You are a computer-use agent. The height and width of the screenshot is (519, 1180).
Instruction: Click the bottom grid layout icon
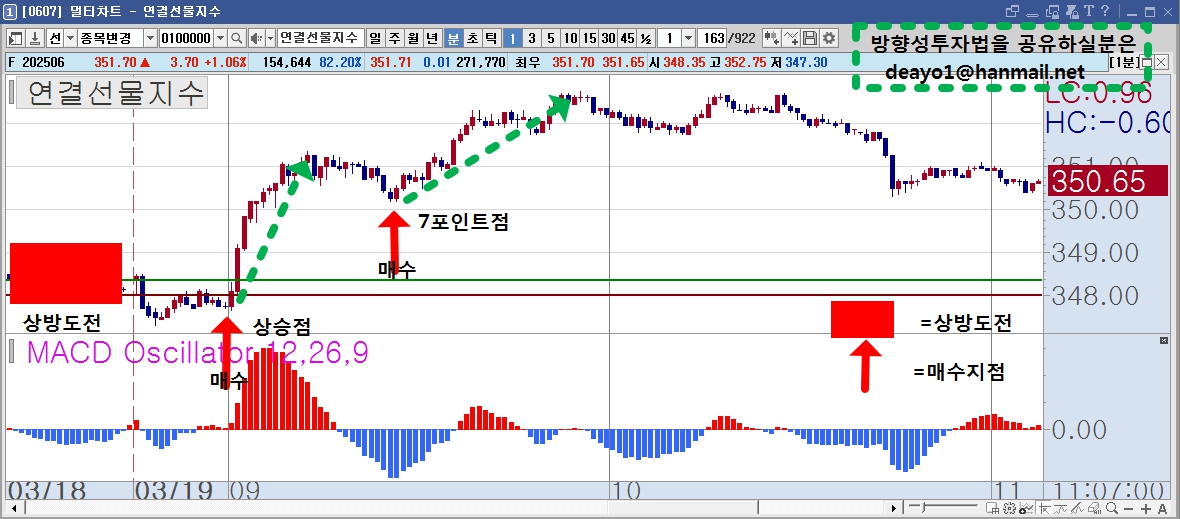[993, 509]
